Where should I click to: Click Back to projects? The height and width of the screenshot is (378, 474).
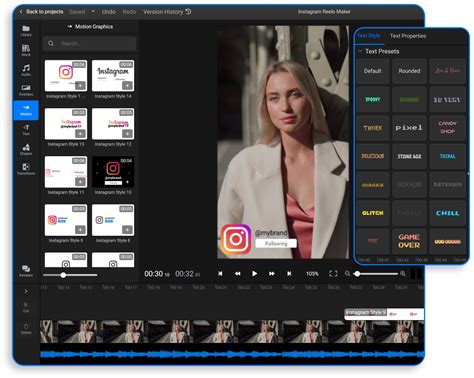pos(41,12)
